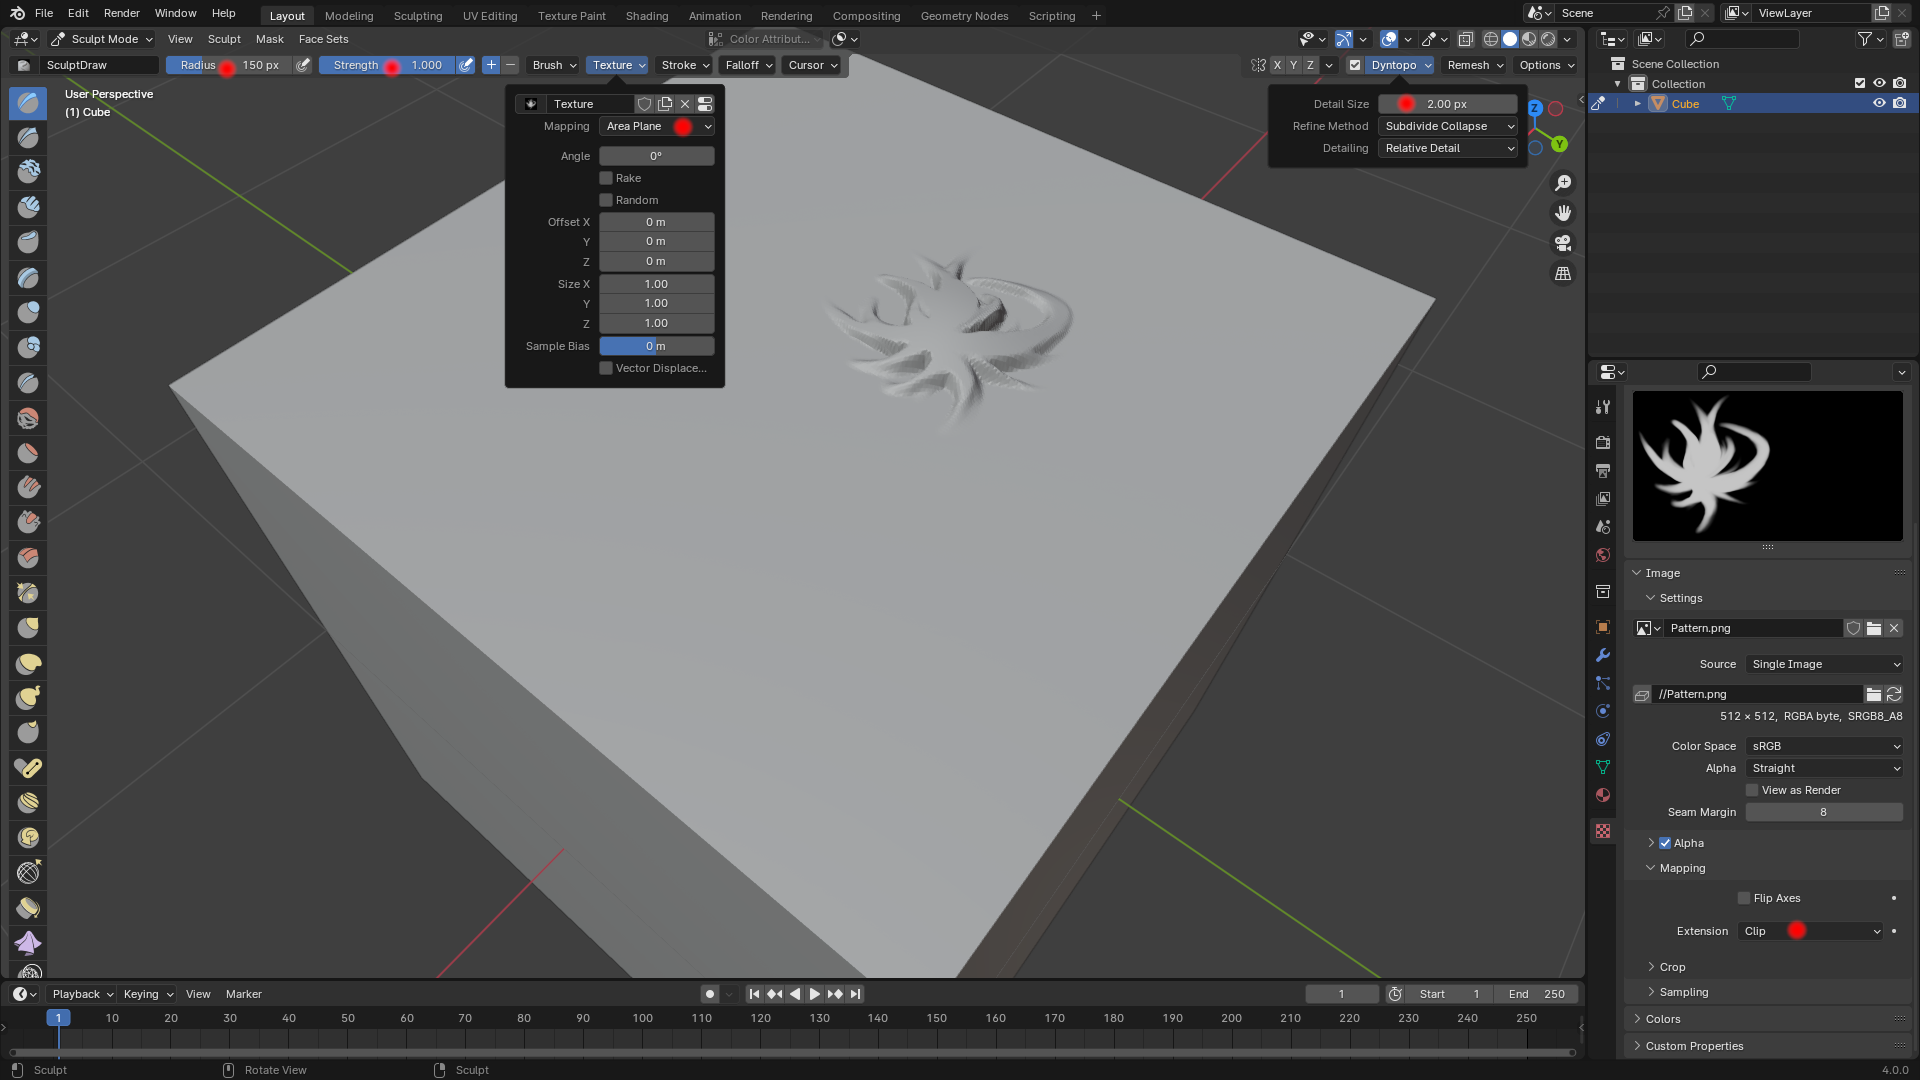This screenshot has width=1920, height=1080.
Task: Open the Sculpt Mode selector dropdown
Action: pyautogui.click(x=101, y=39)
